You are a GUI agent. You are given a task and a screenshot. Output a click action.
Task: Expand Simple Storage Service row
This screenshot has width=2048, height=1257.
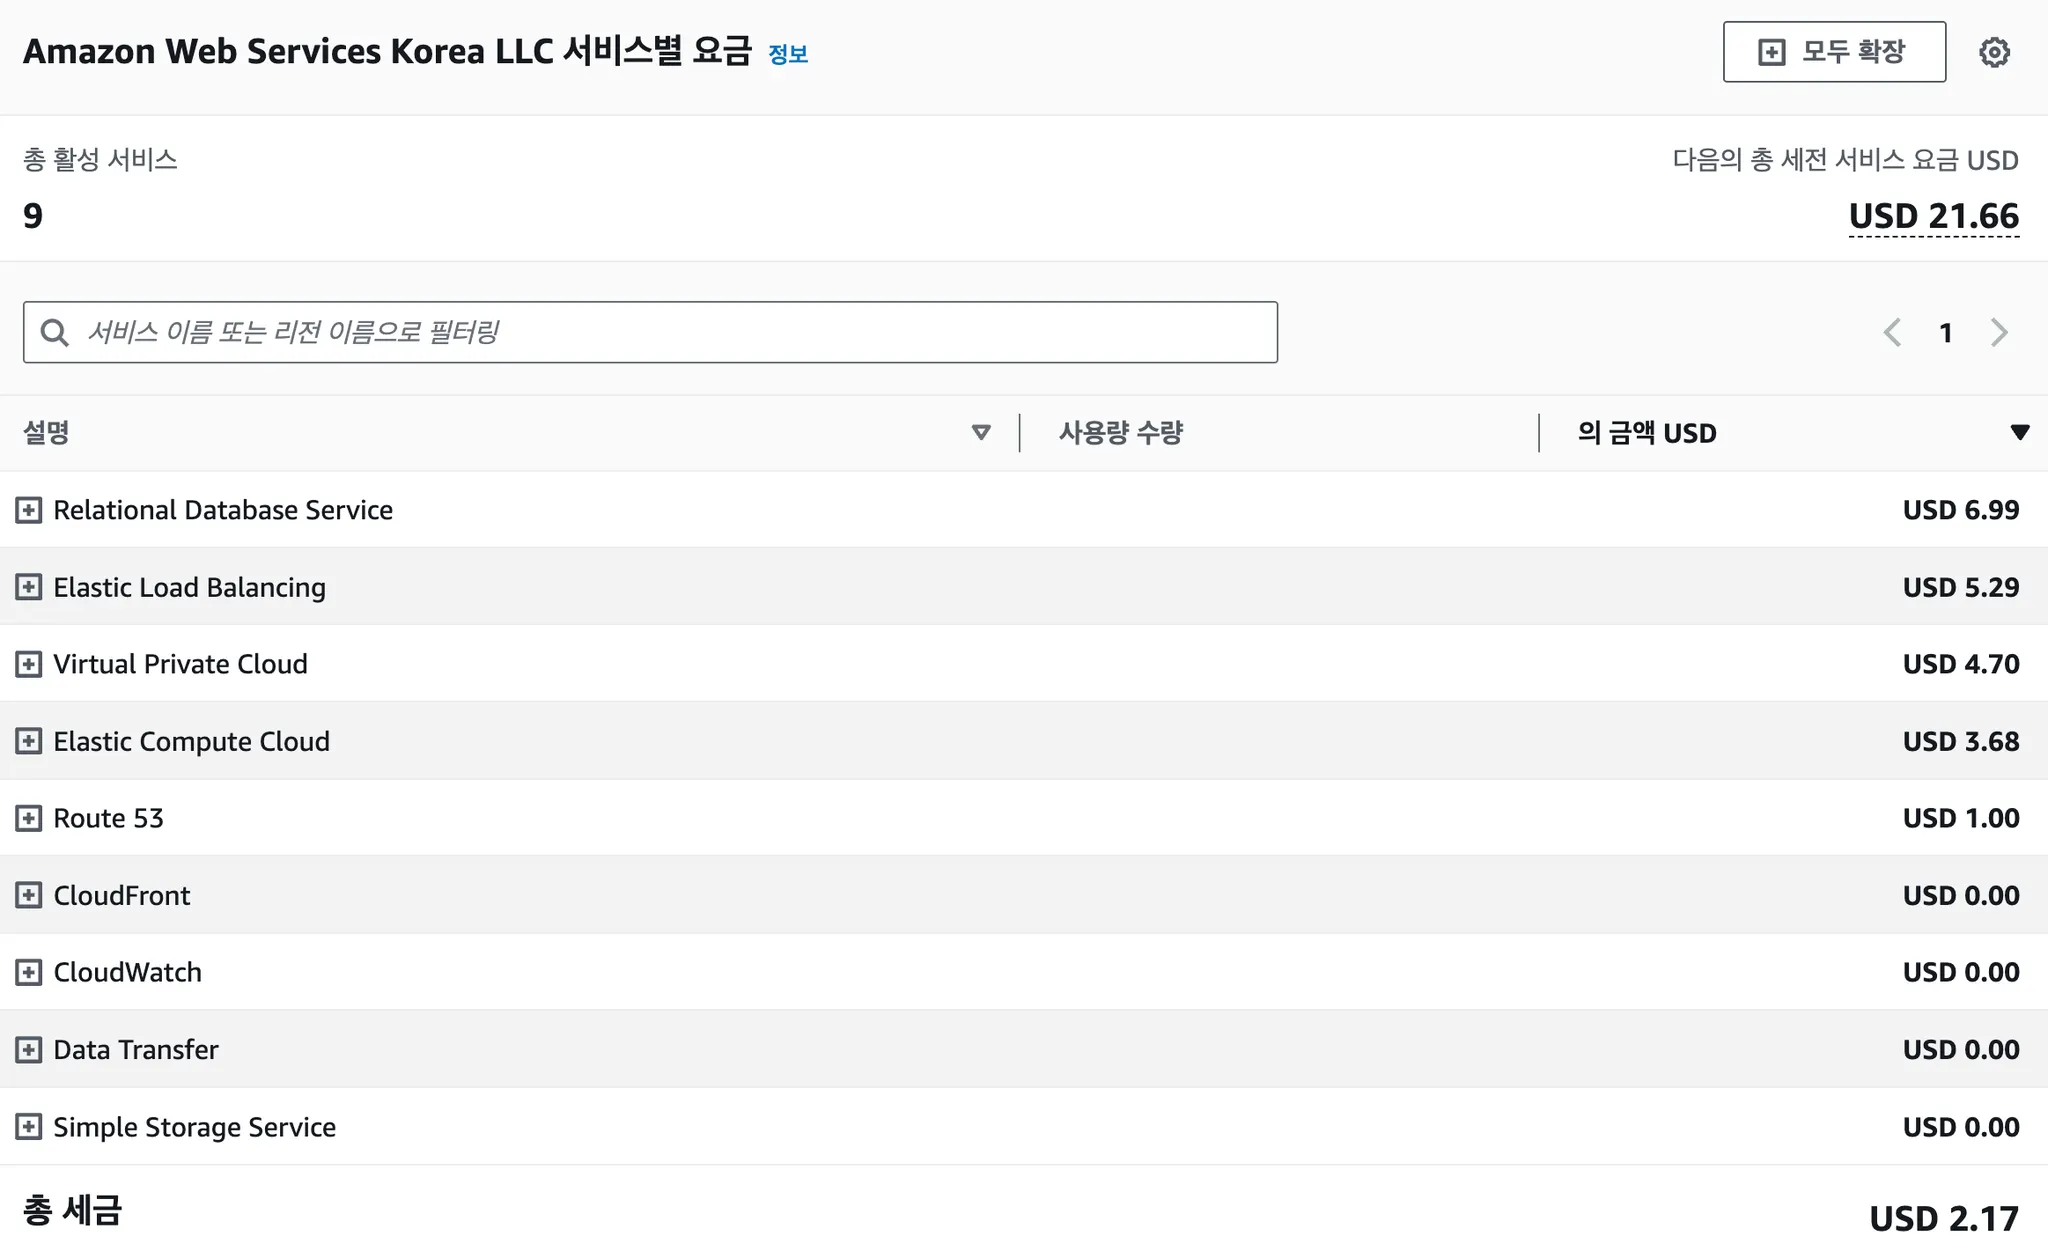[x=29, y=1127]
